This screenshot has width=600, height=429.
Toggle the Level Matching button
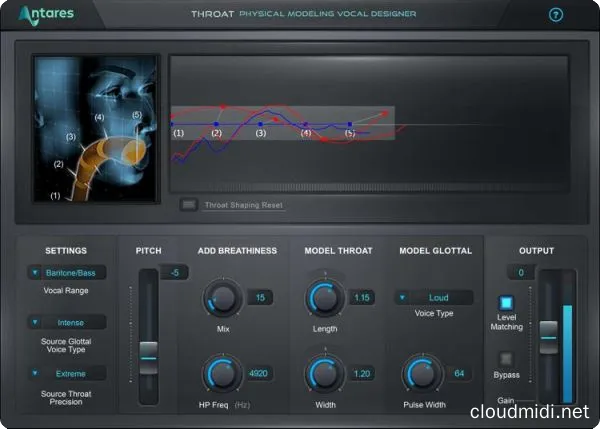pyautogui.click(x=506, y=303)
